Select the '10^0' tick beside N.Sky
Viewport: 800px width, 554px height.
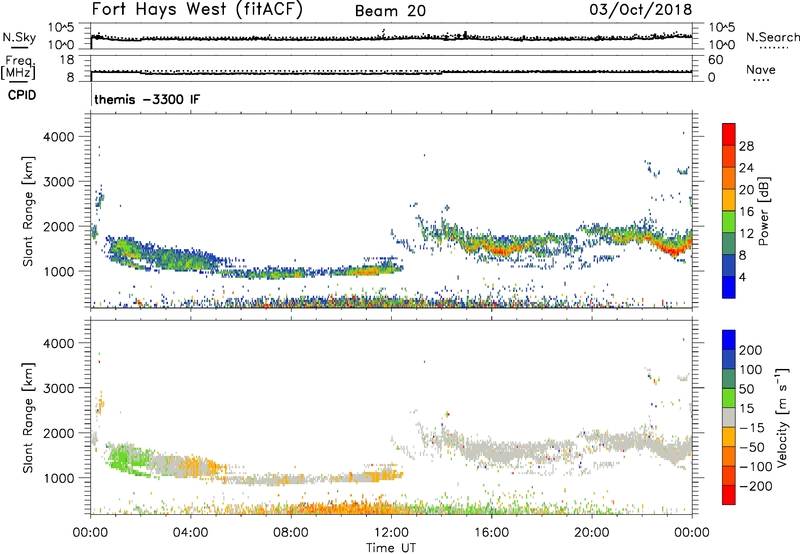(x=61, y=45)
